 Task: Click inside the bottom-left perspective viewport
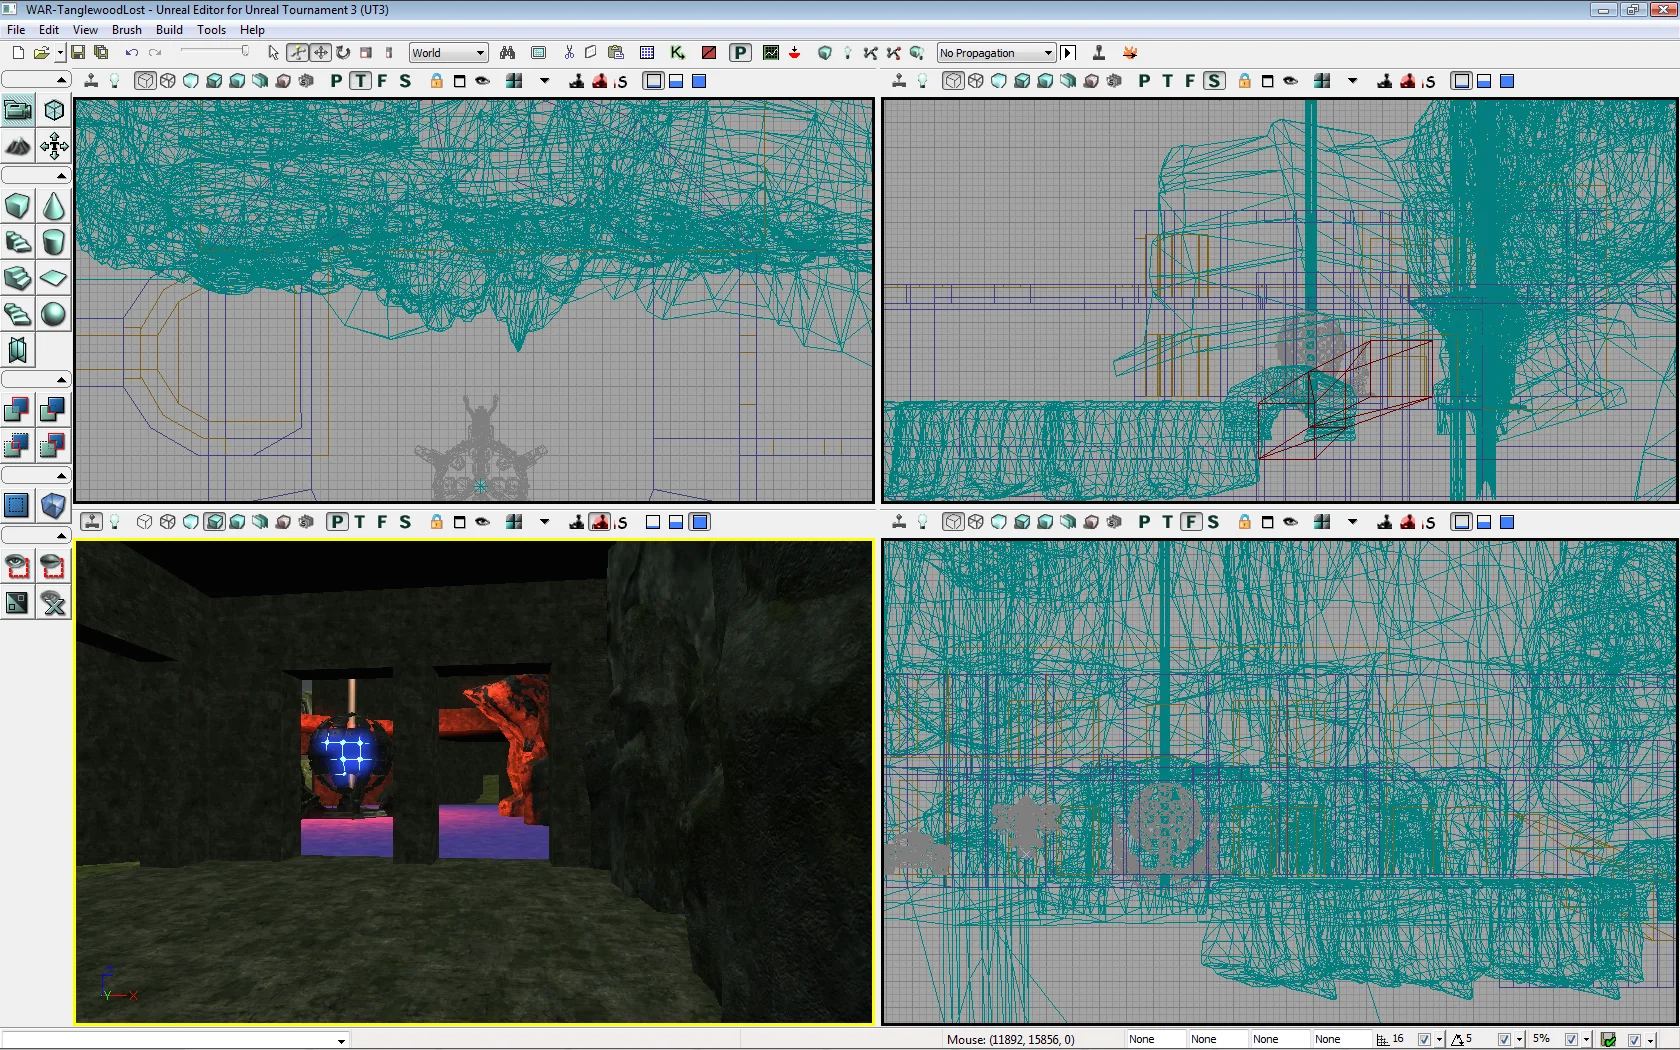point(474,782)
